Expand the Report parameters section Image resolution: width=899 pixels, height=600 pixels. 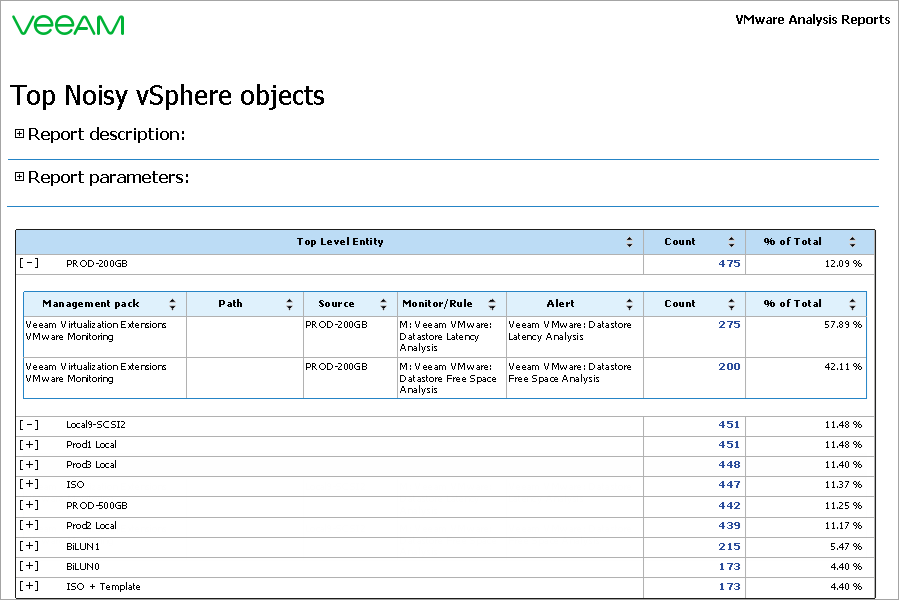19,177
